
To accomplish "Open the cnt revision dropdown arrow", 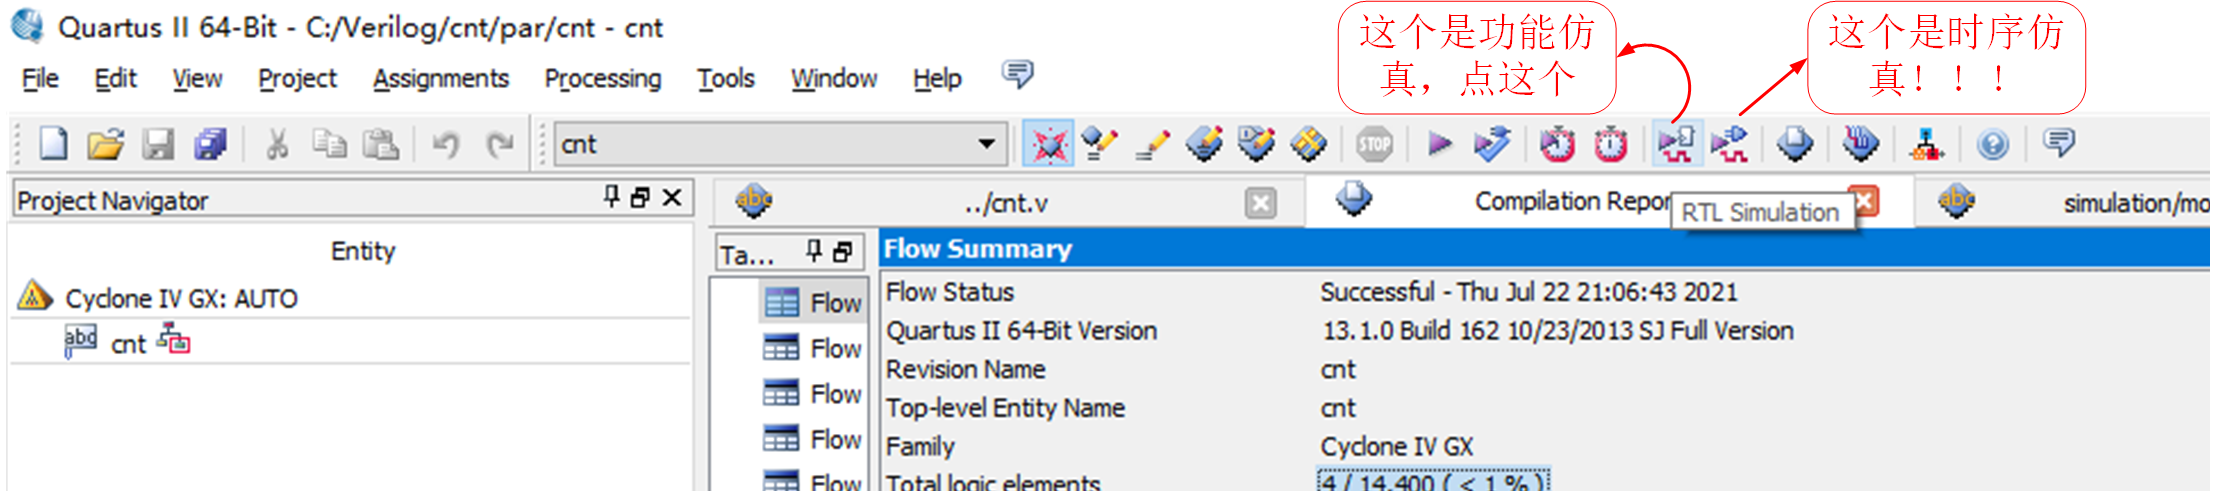I will point(987,144).
